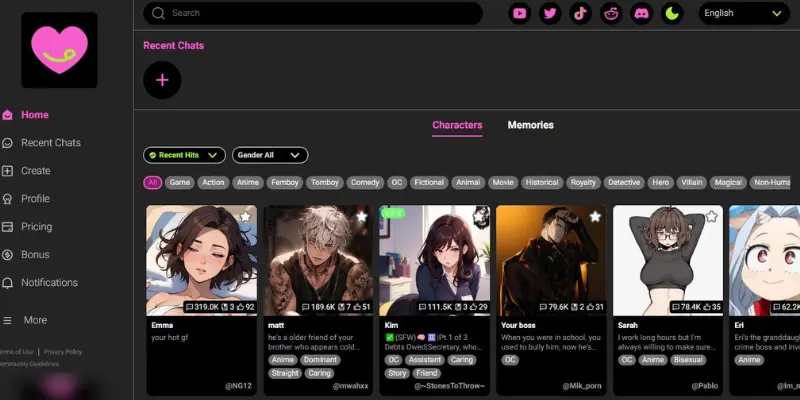This screenshot has height=400, width=800.
Task: Open the Reddit social link icon
Action: [611, 14]
